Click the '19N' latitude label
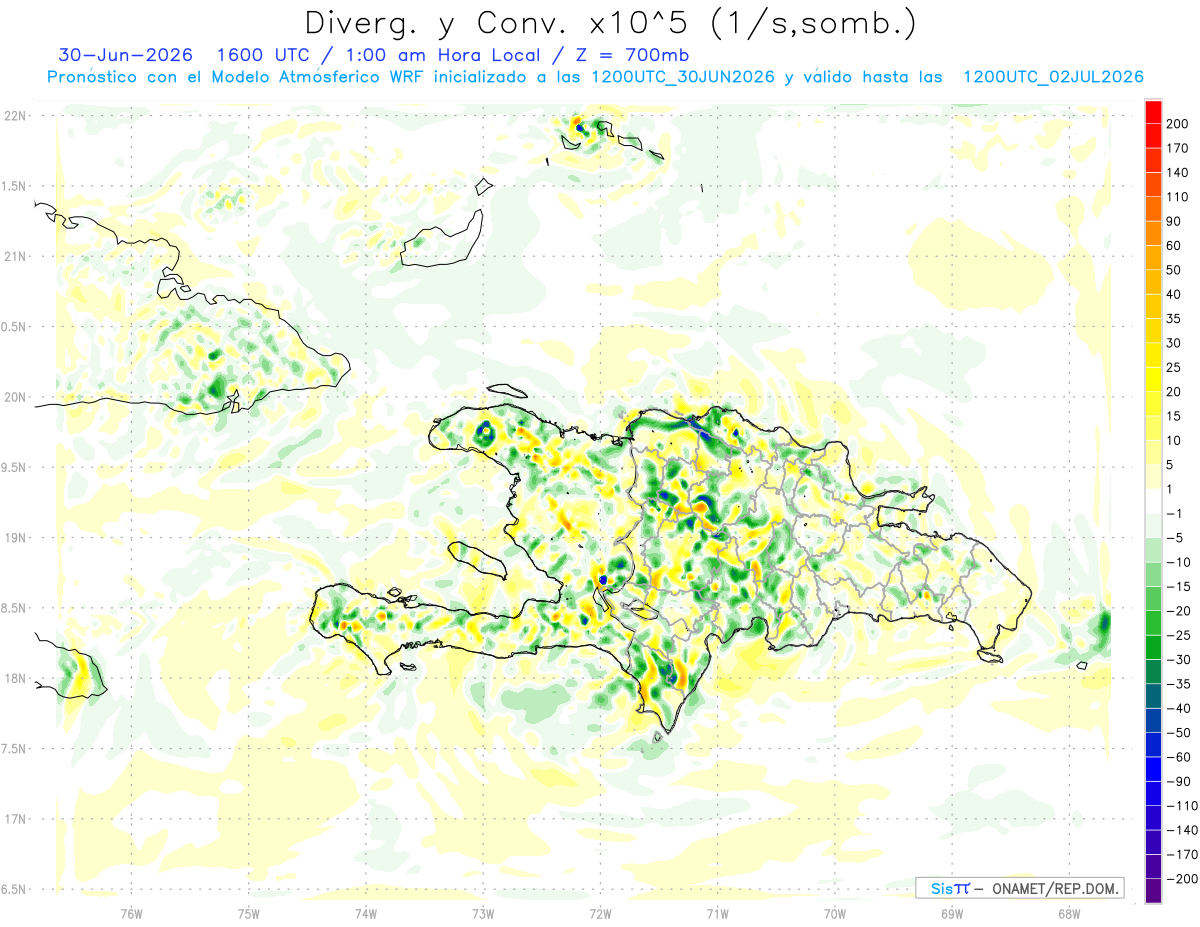Viewport: 1200px width, 927px height. (x=15, y=538)
